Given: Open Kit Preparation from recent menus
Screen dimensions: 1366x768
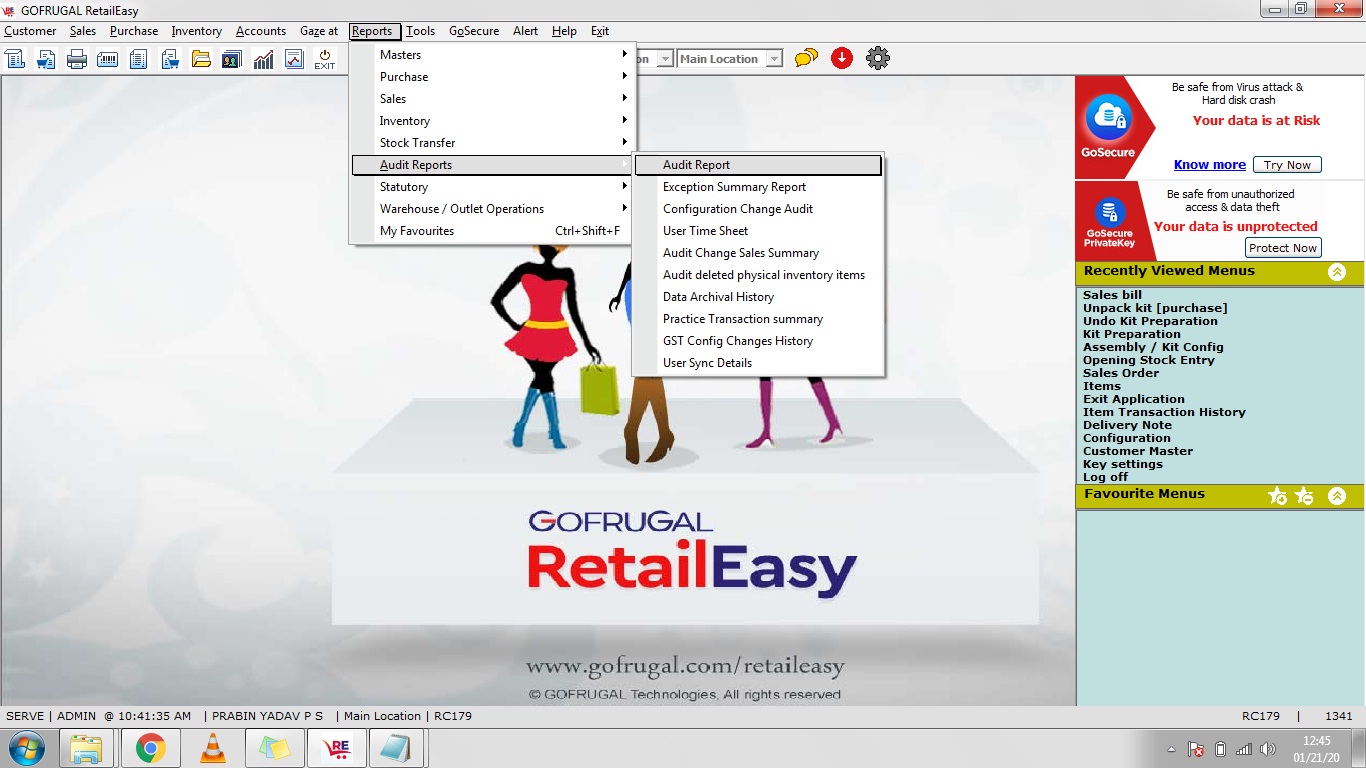Looking at the screenshot, I should [x=1132, y=334].
